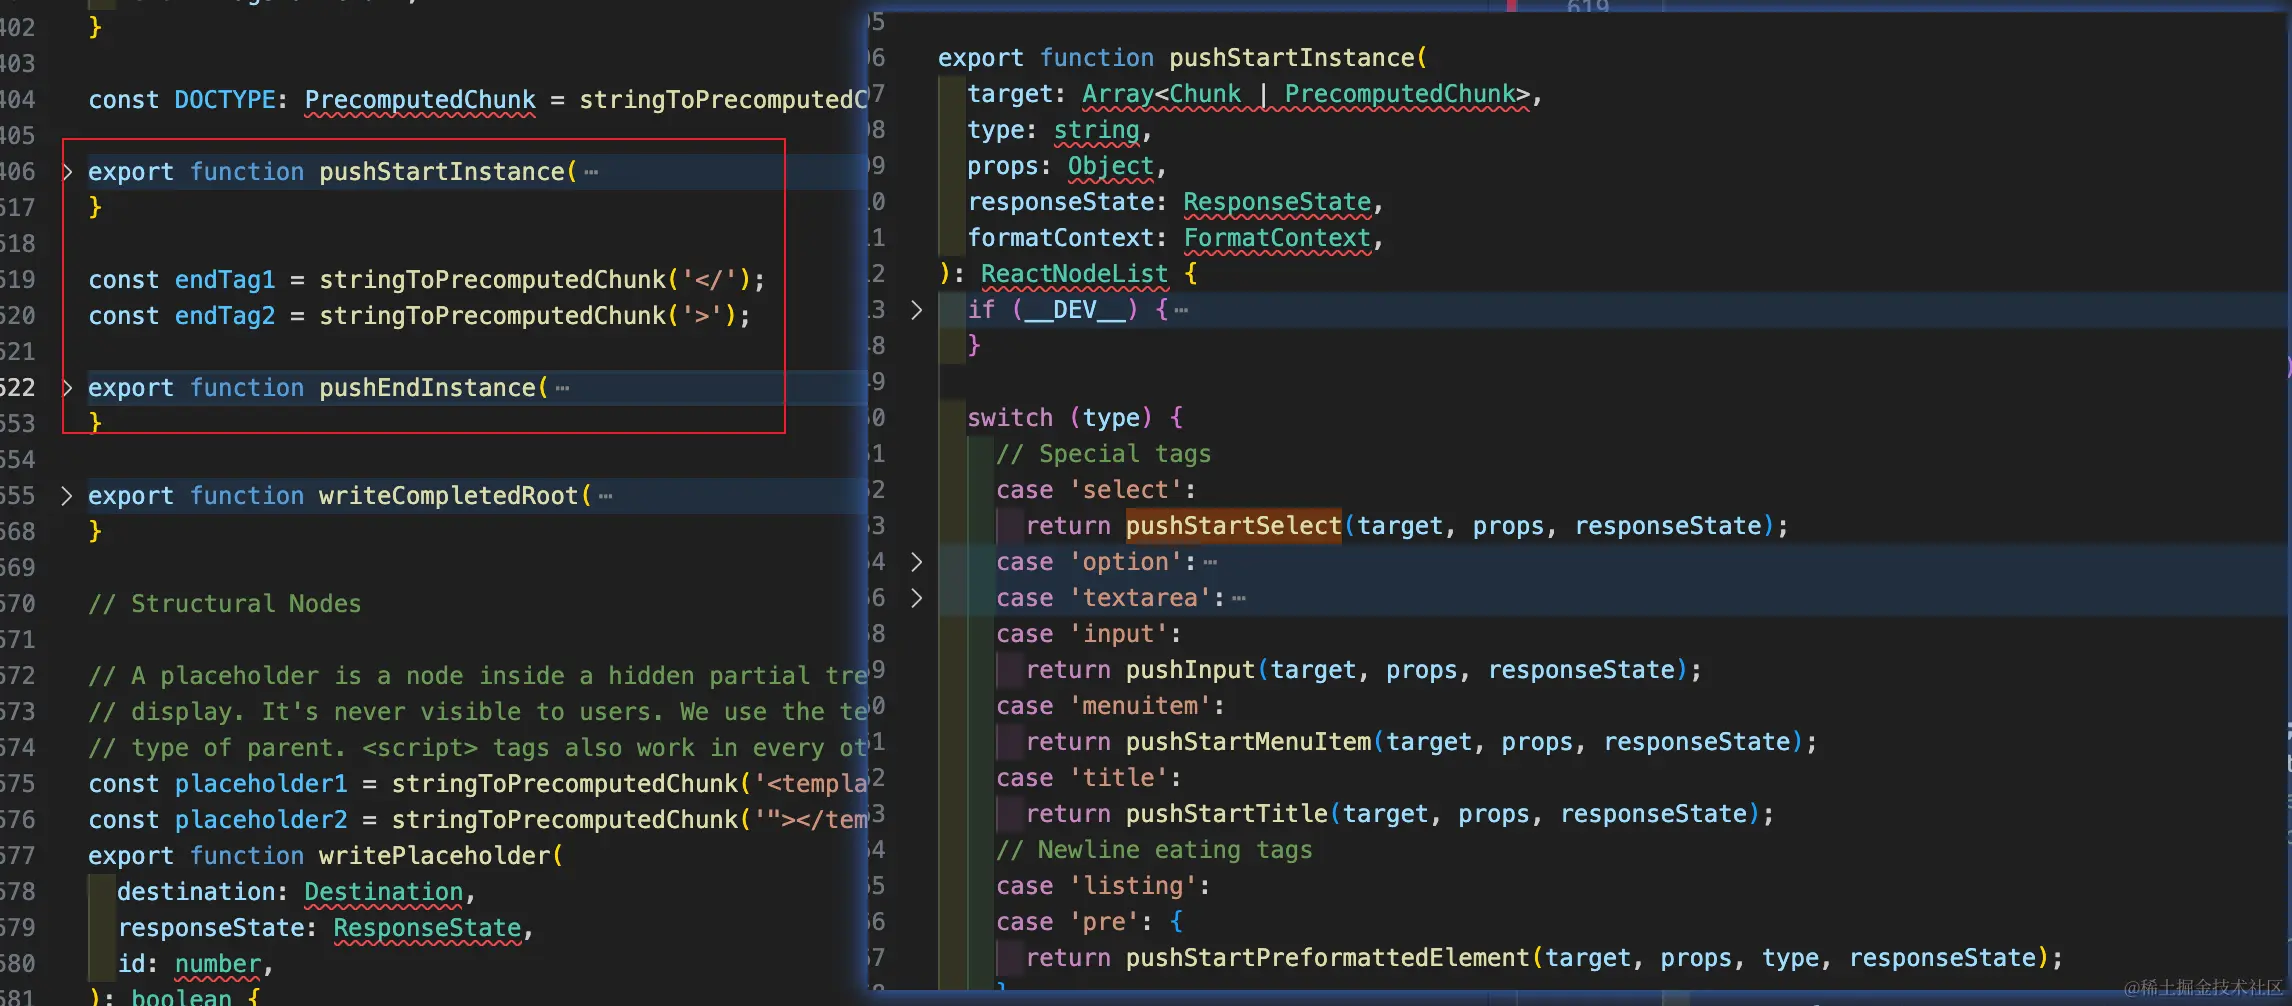Image resolution: width=2292 pixels, height=1006 pixels.
Task: Click the endTag1 constant
Action: tap(225, 280)
